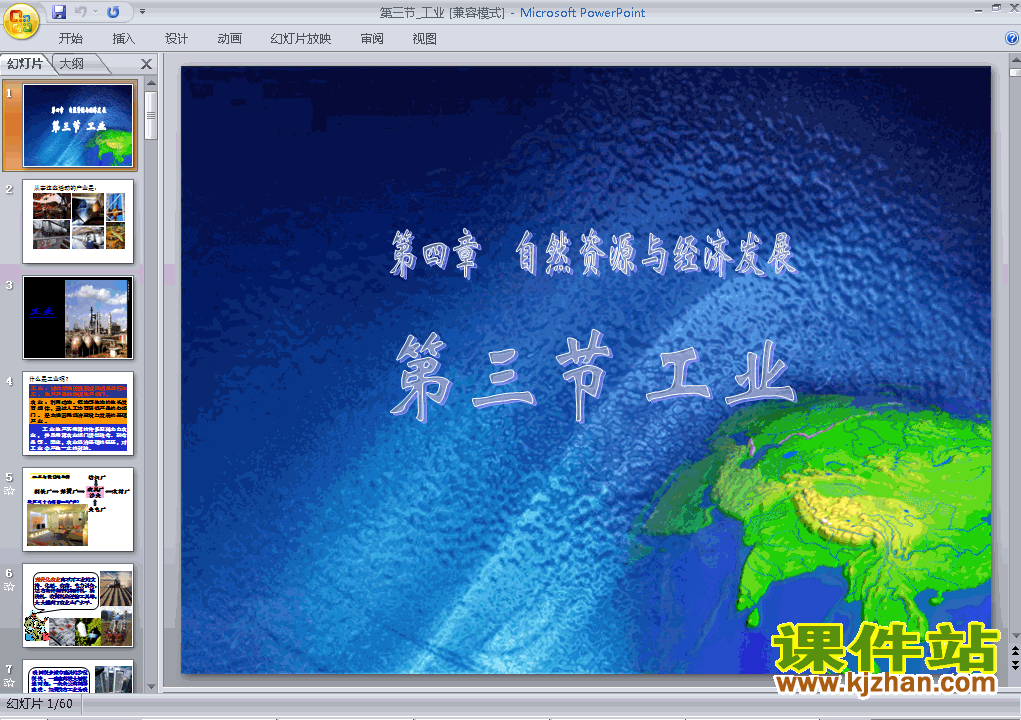The height and width of the screenshot is (720, 1021).
Task: Open the 审阅 ribbon tab
Action: click(x=372, y=38)
